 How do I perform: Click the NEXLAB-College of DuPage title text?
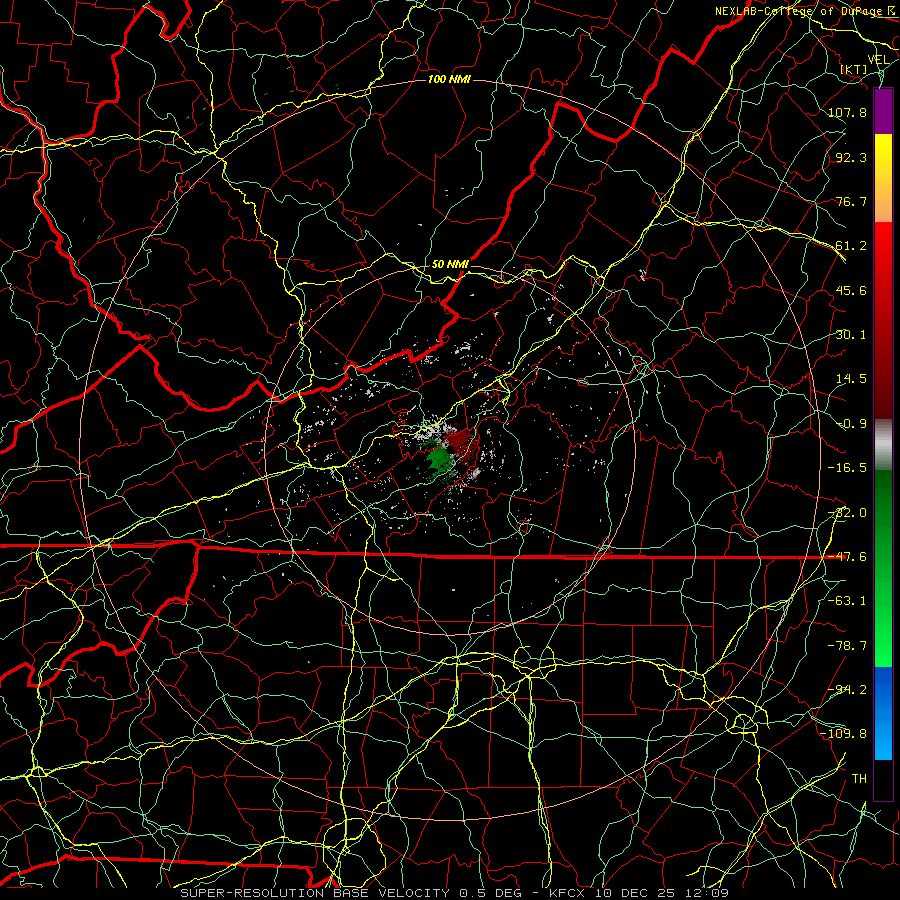click(800, 11)
